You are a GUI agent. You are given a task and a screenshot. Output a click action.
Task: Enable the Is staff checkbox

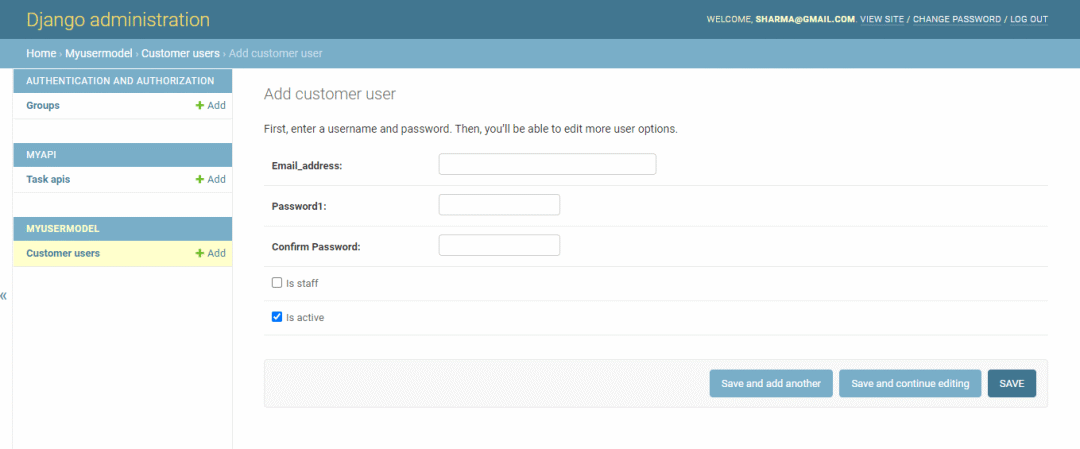(x=277, y=282)
